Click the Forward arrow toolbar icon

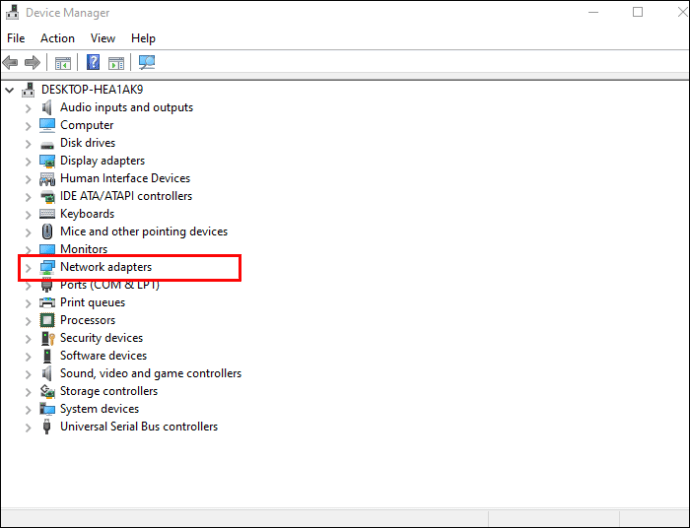click(x=33, y=62)
